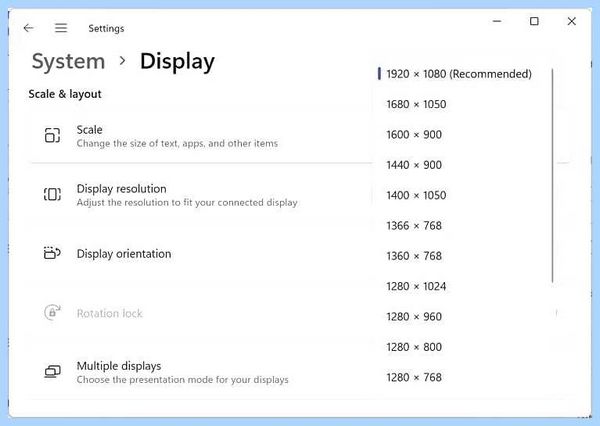The width and height of the screenshot is (600, 426).
Task: Click the breadcrumb chevron separator
Action: coord(122,60)
